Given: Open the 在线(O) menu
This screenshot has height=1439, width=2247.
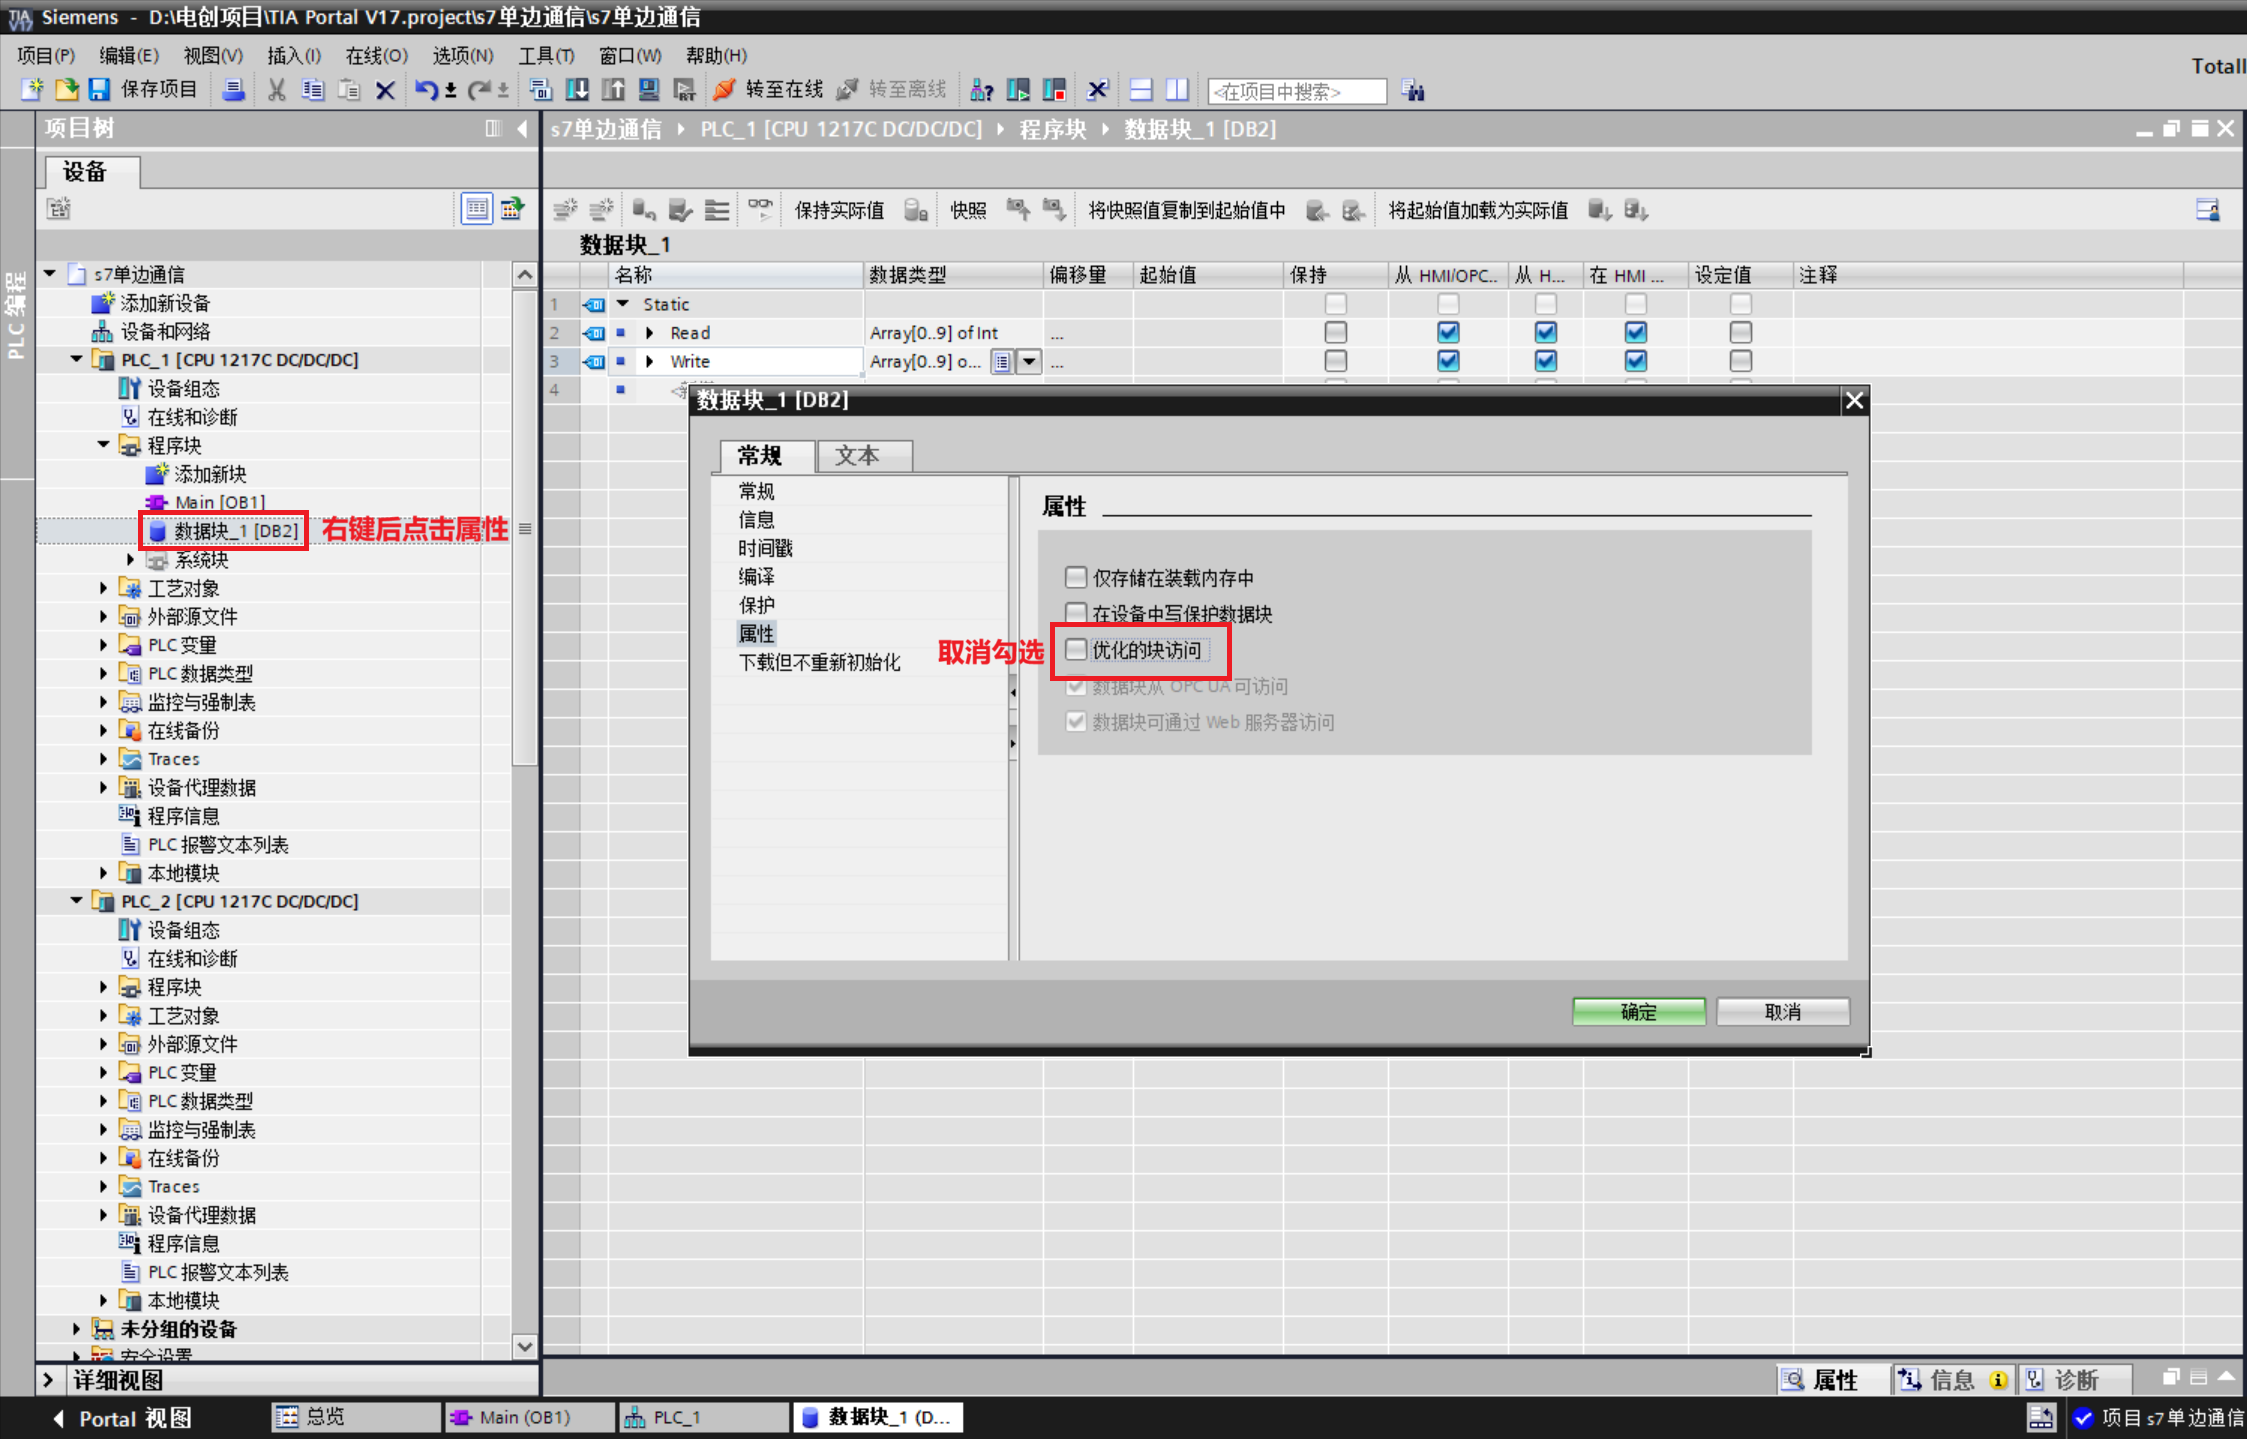Looking at the screenshot, I should pos(376,56).
